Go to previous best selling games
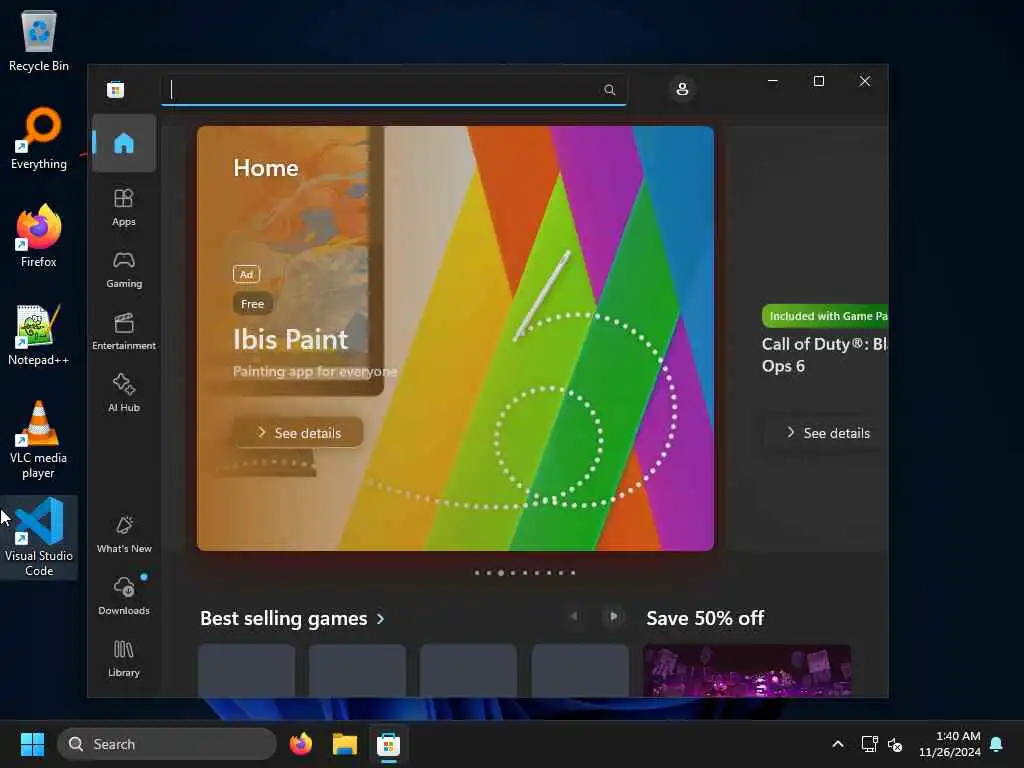 [573, 616]
